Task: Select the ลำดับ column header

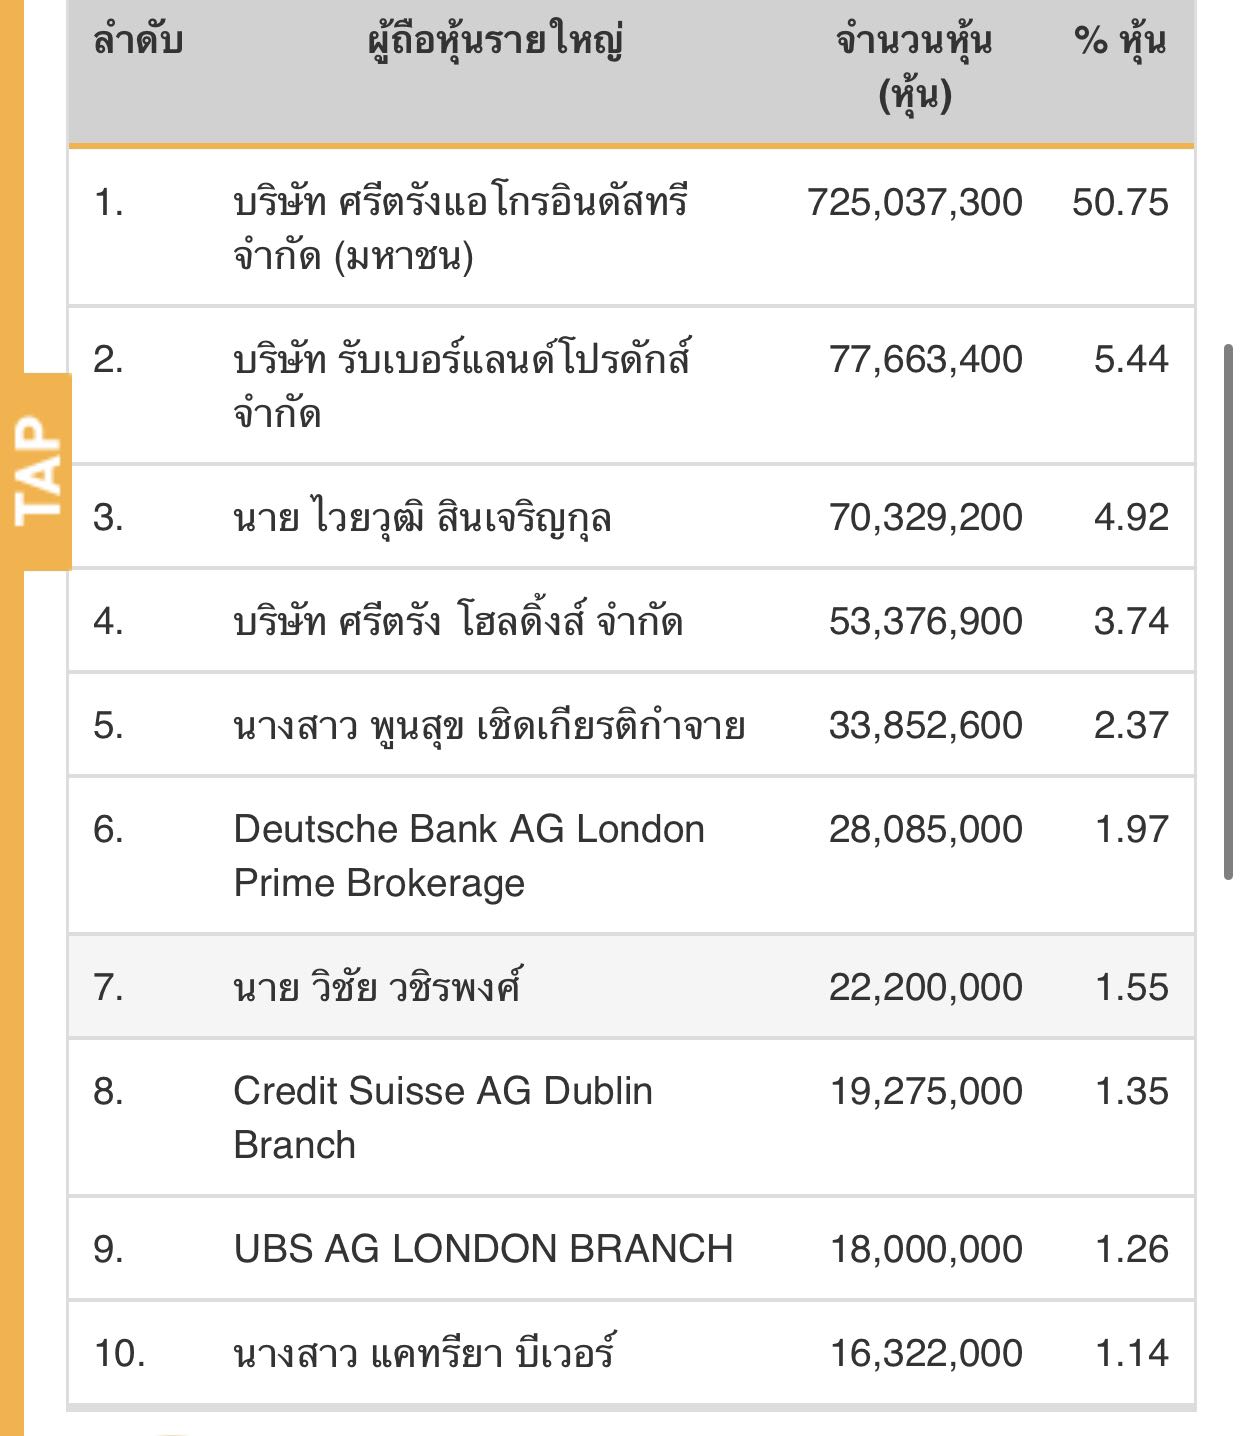Action: 138,42
